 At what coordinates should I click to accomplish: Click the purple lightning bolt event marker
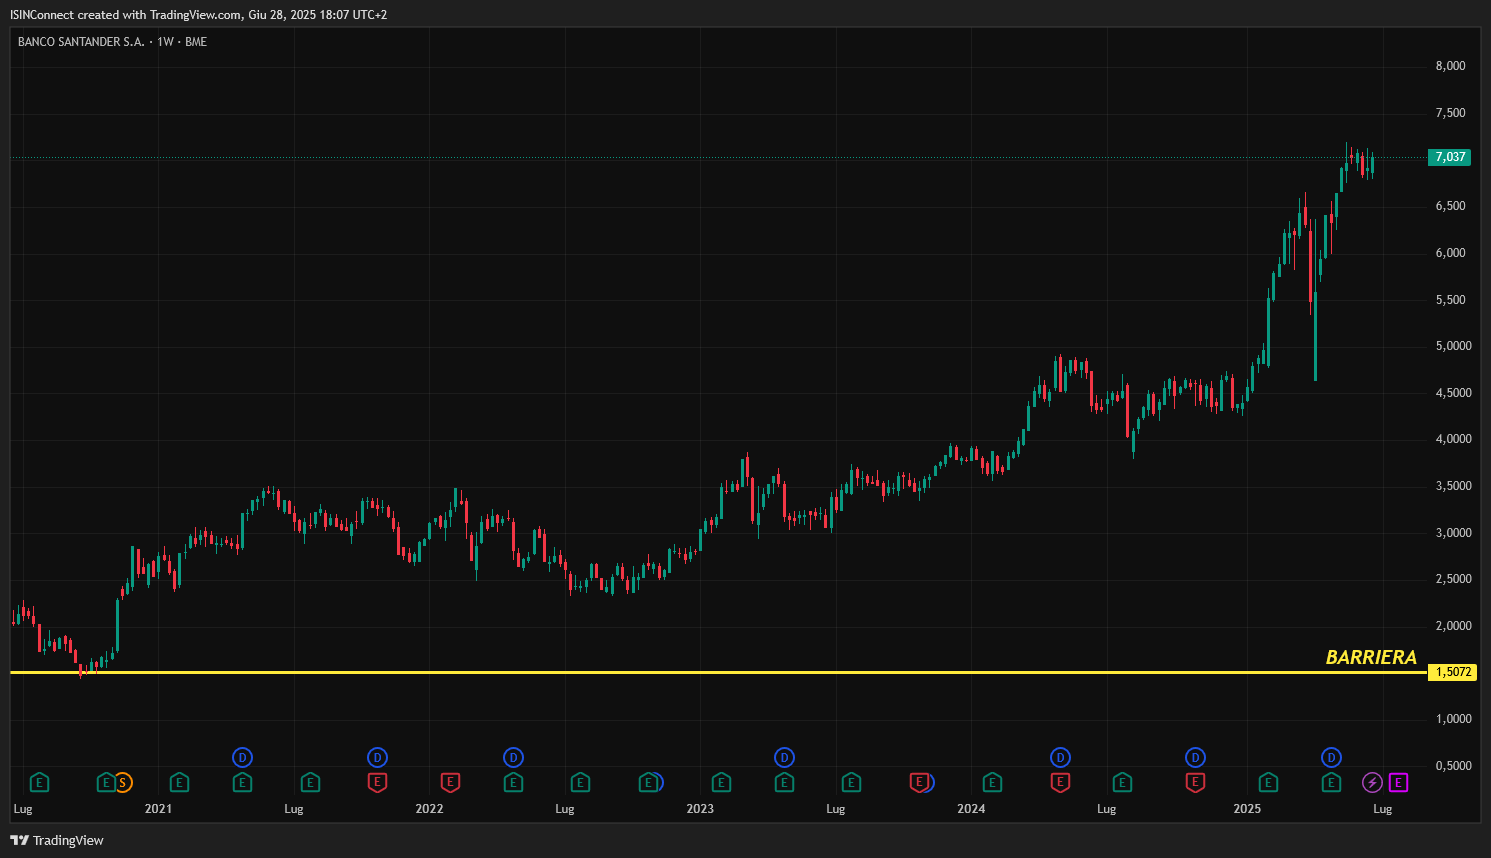tap(1373, 783)
